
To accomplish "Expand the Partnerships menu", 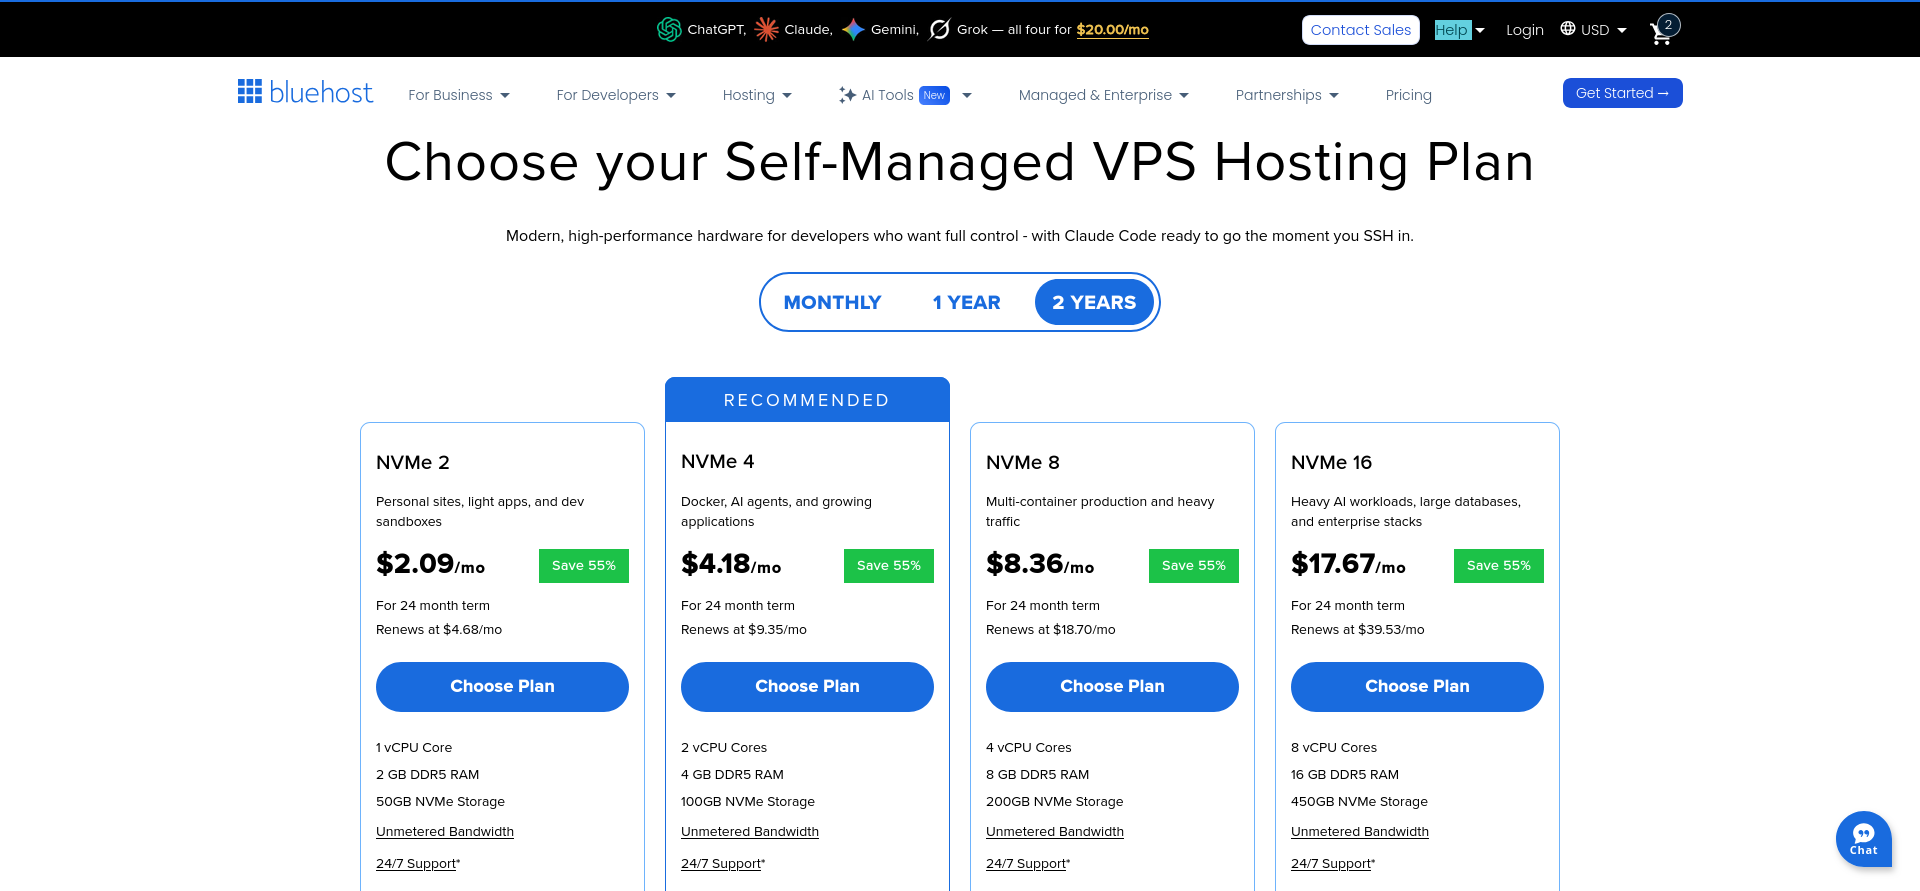I will pos(1287,95).
